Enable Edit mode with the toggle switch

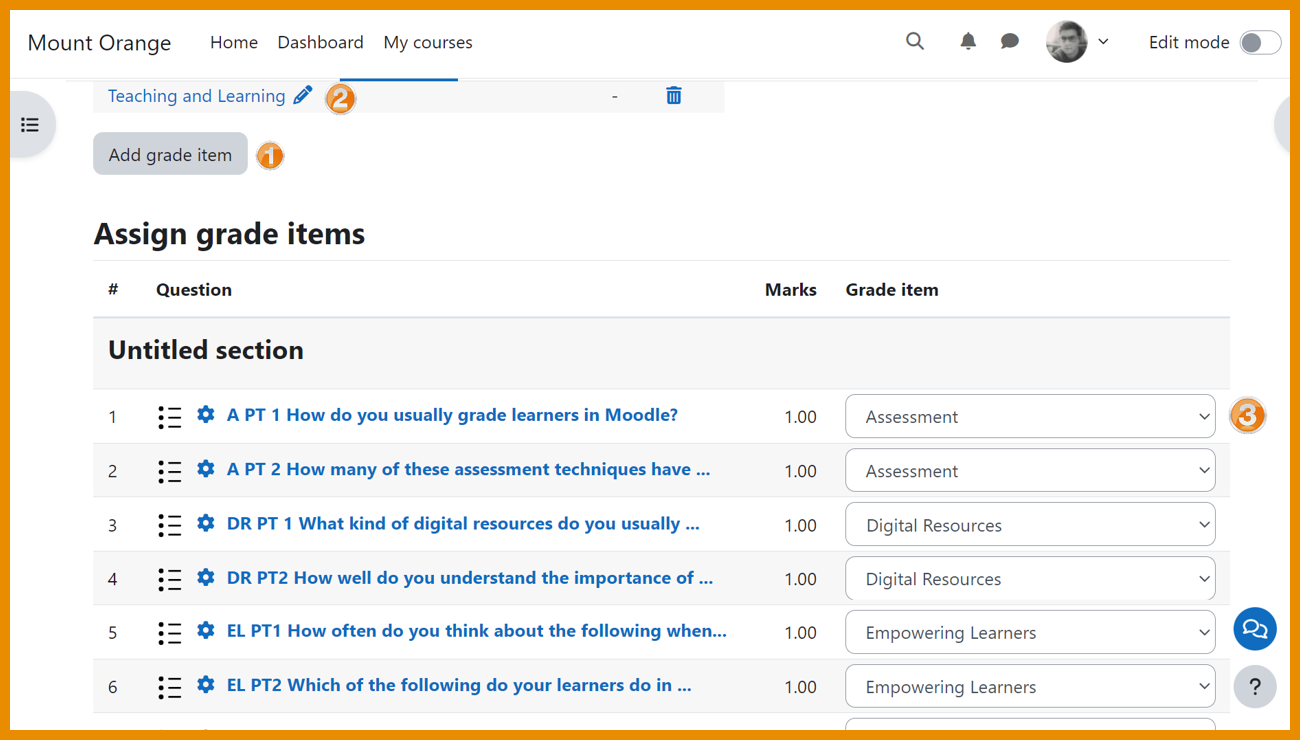(x=1260, y=42)
